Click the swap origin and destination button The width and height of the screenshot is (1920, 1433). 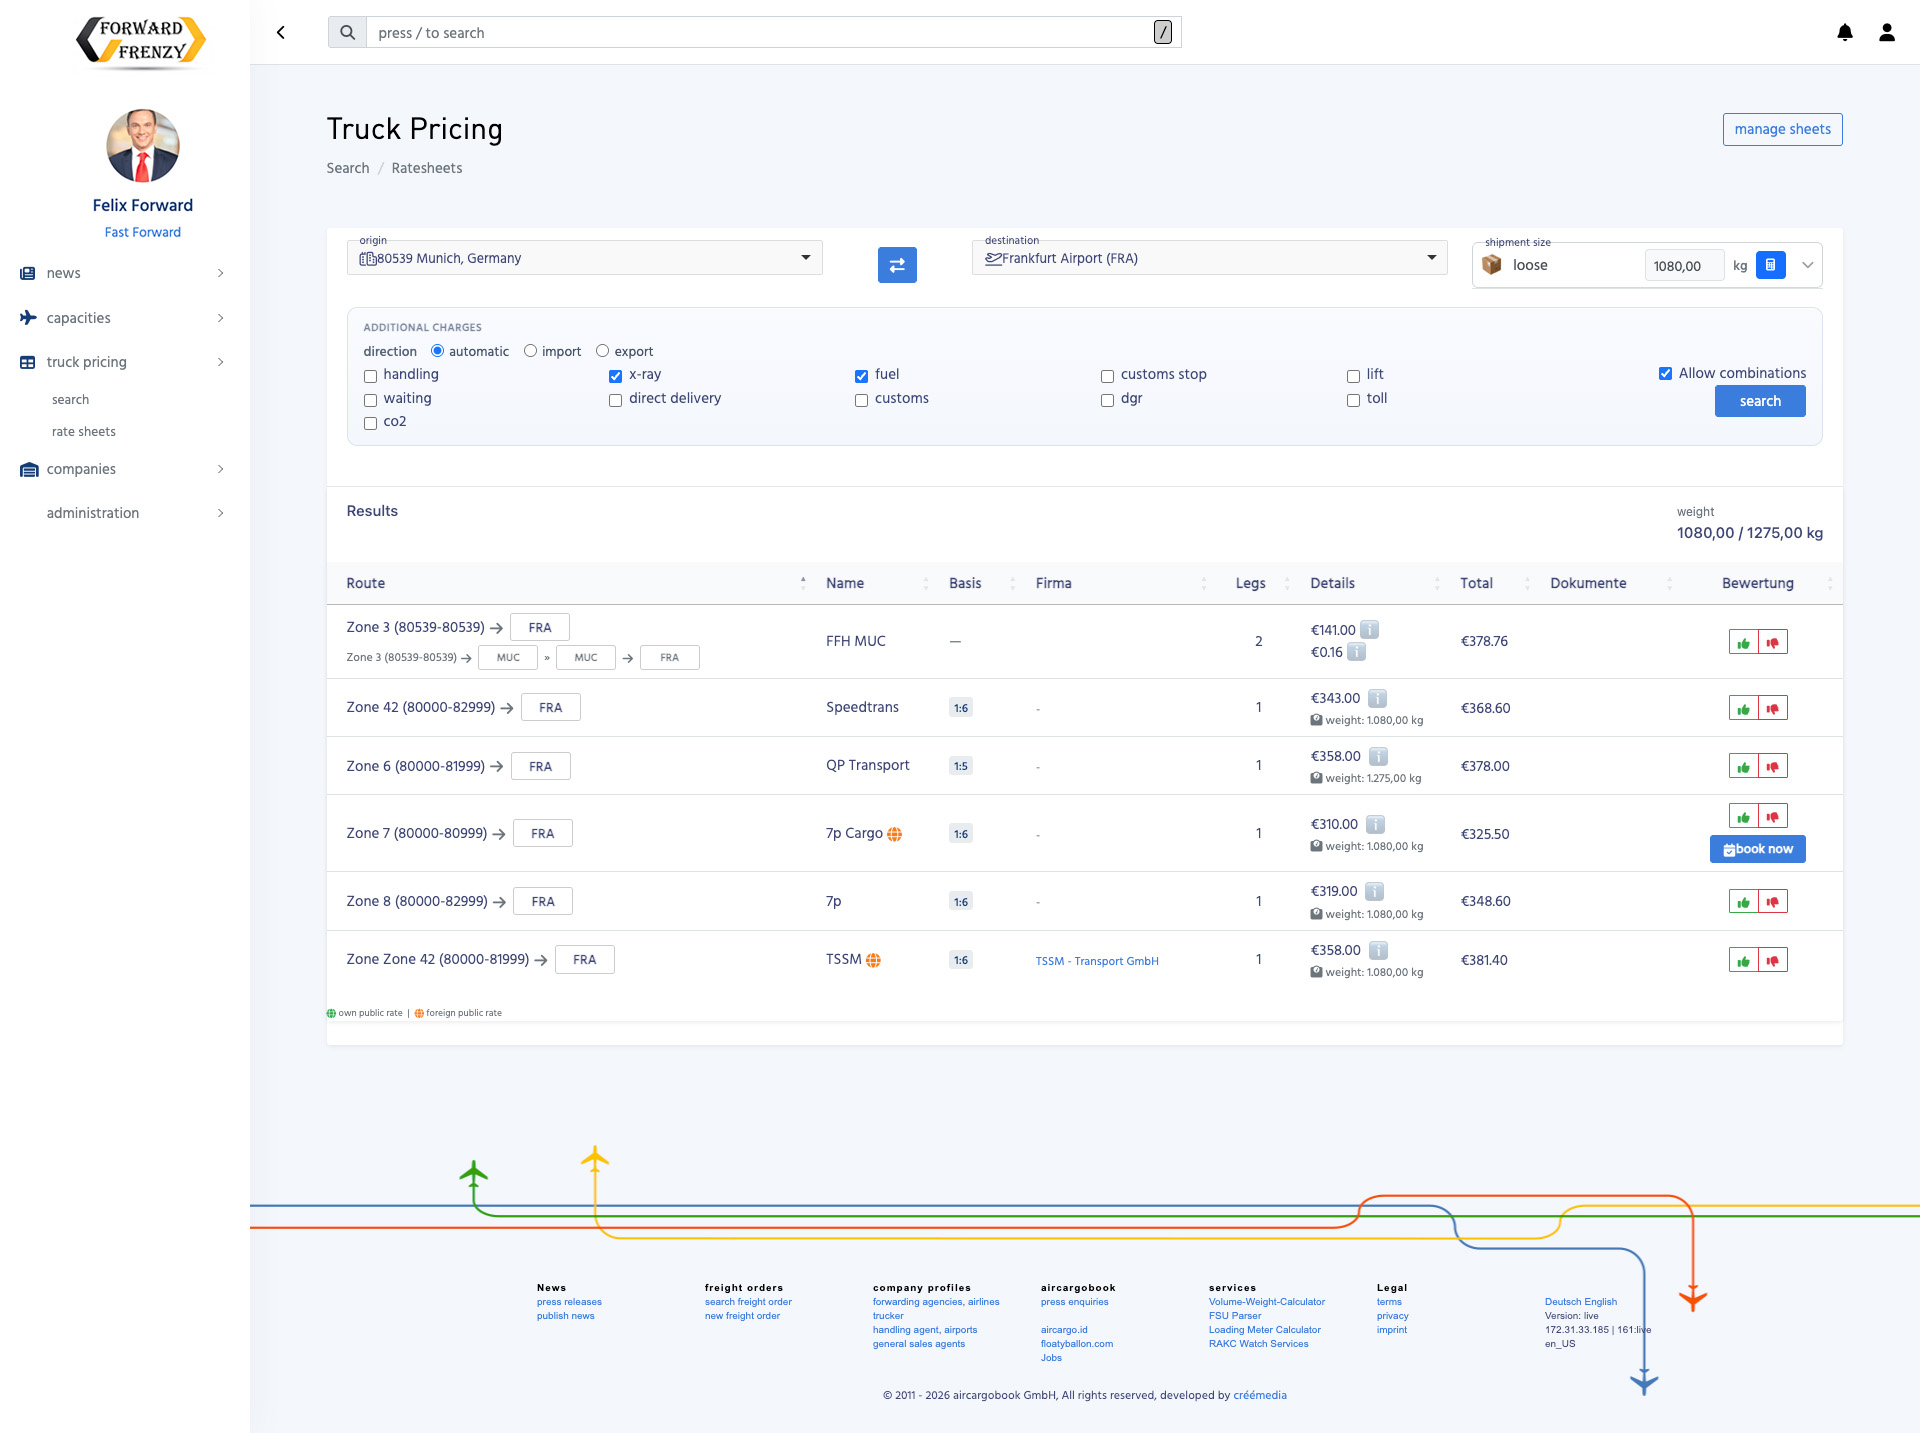coord(897,265)
